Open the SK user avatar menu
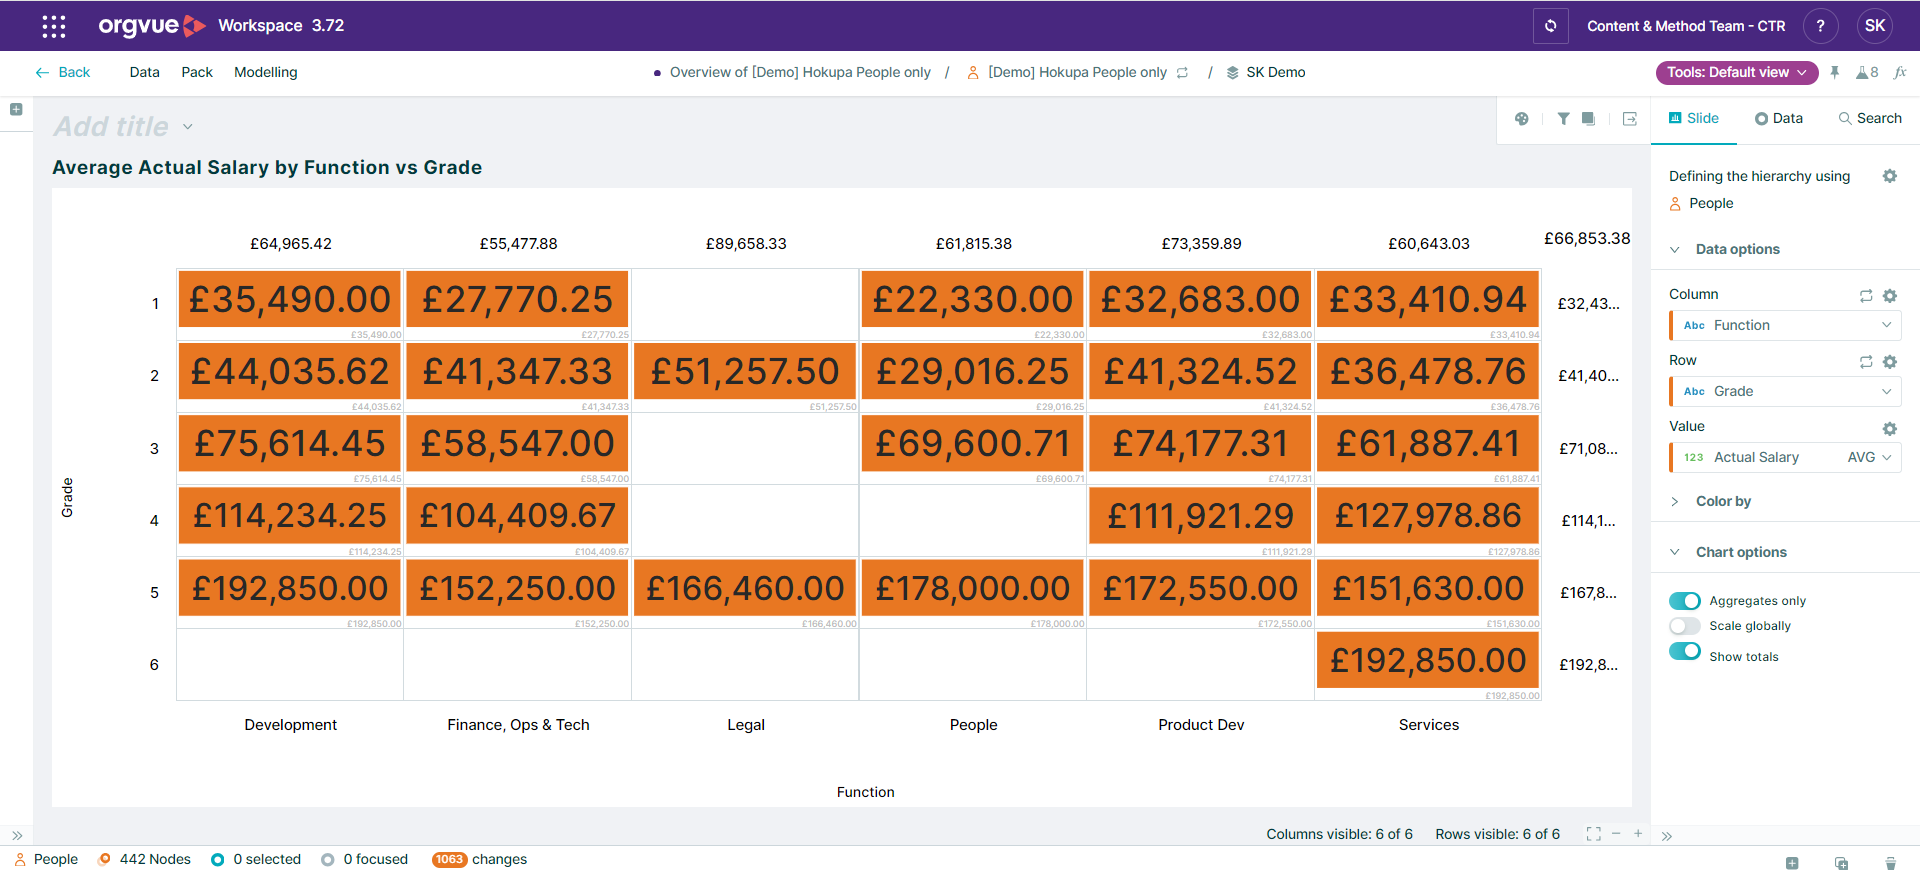Image resolution: width=1920 pixels, height=878 pixels. (x=1875, y=26)
